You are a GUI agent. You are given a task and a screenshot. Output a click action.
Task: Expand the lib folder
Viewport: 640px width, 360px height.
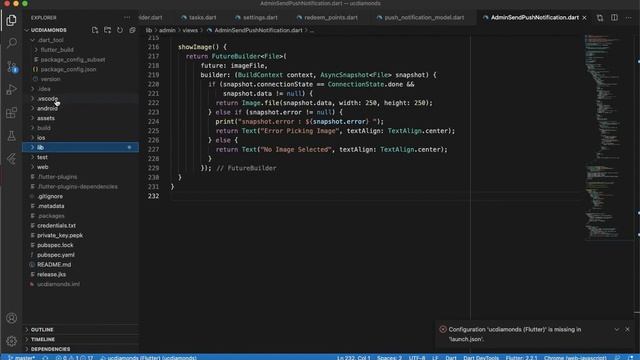pos(81,147)
